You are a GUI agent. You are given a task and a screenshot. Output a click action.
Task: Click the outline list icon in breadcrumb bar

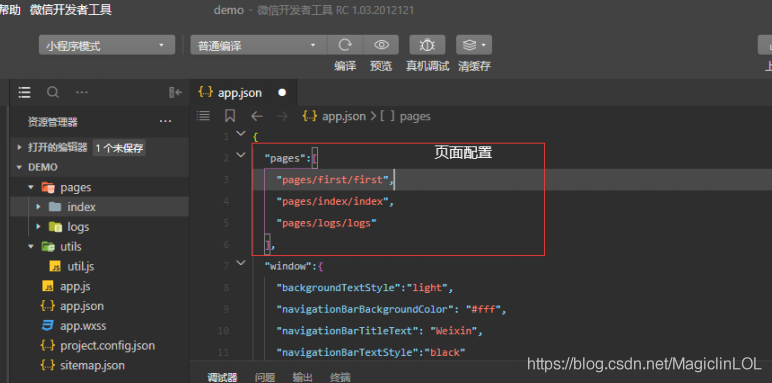point(203,116)
